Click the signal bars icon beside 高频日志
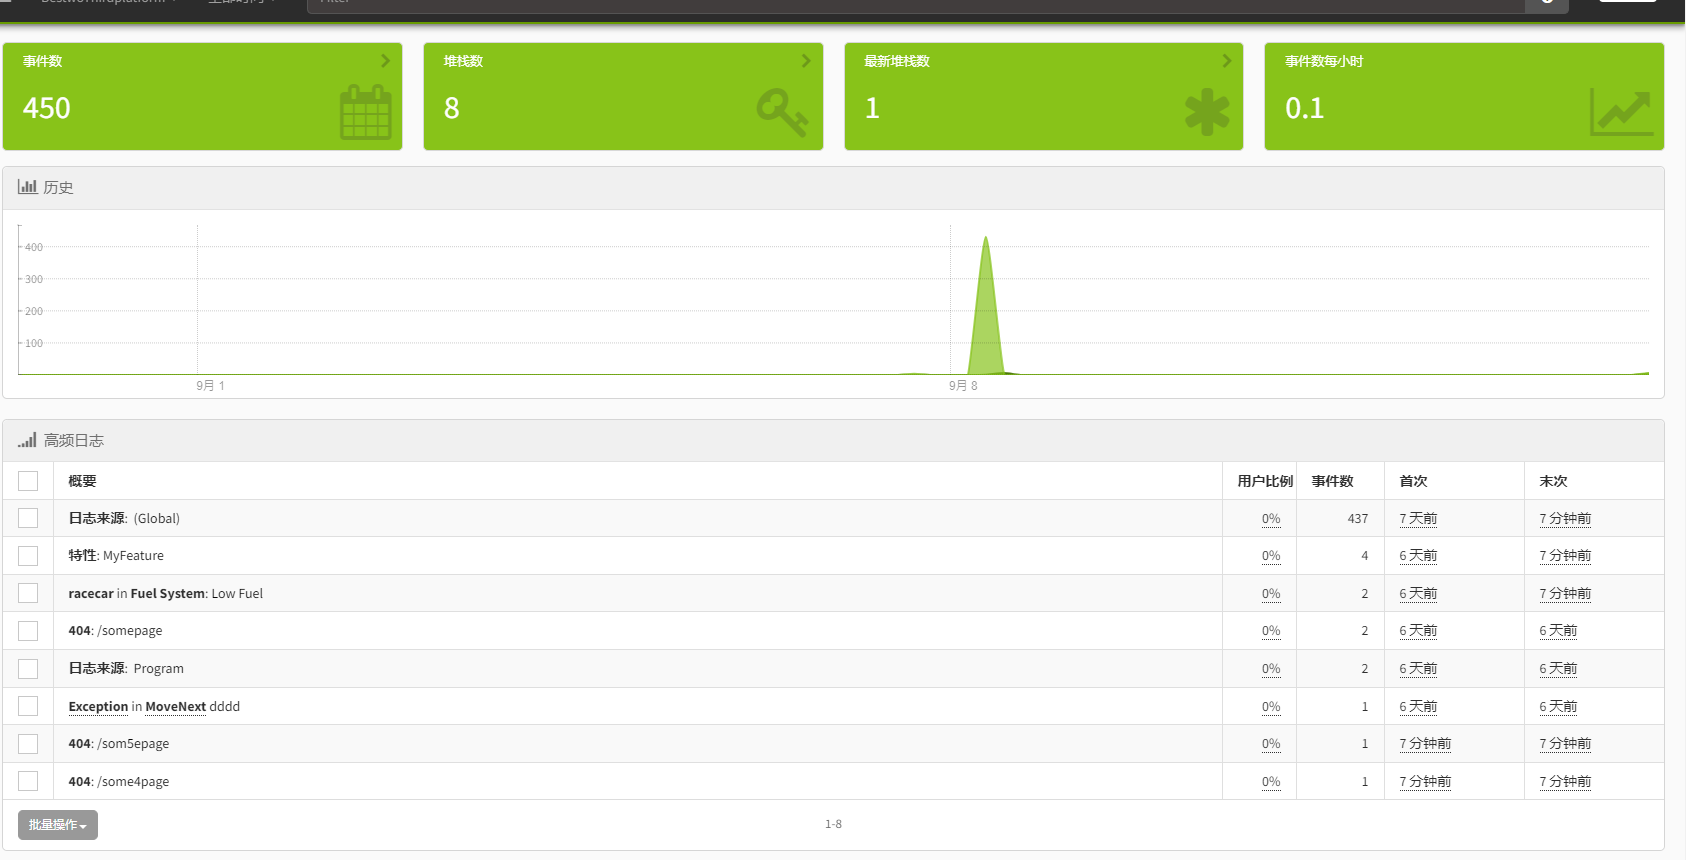 [27, 439]
